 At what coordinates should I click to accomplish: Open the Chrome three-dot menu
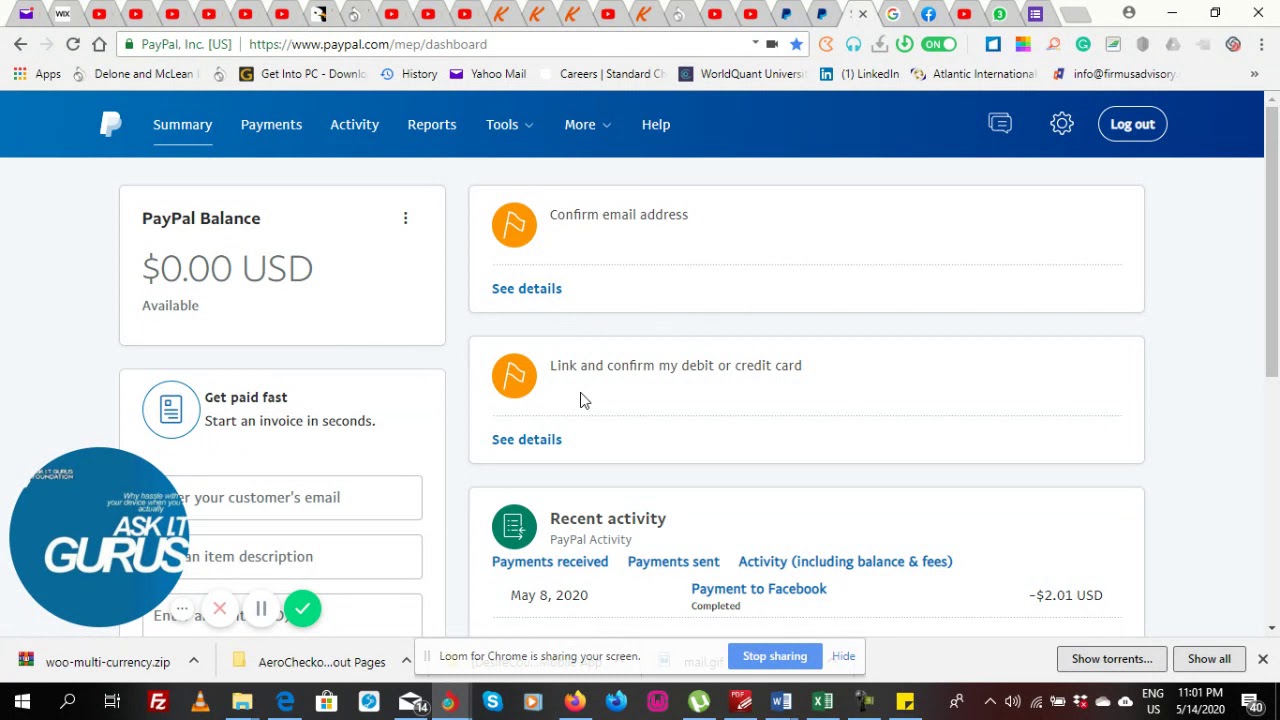(x=1262, y=44)
